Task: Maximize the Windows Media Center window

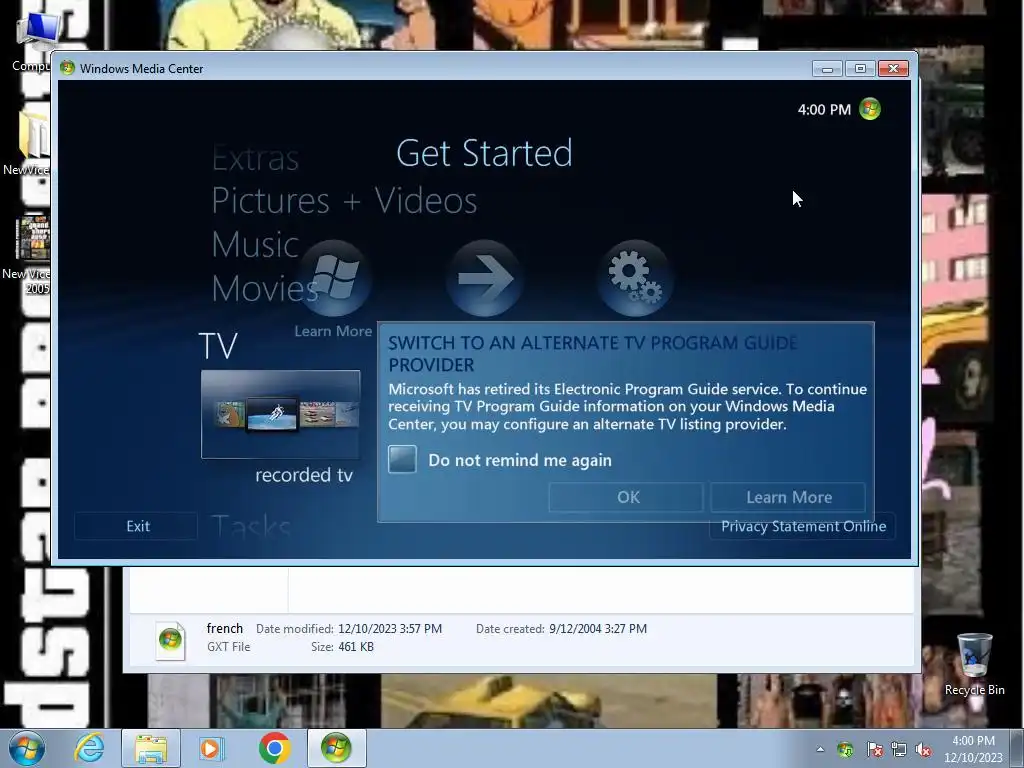Action: (860, 69)
